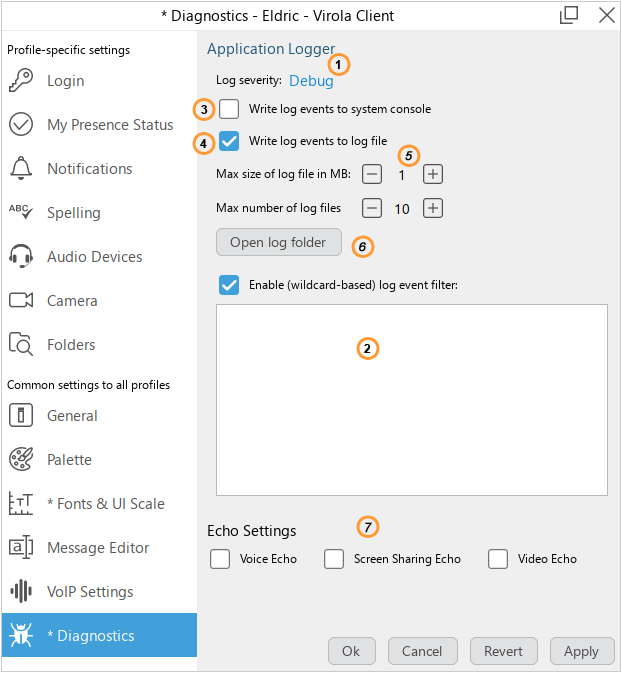Click the Palette icon in sidebar

coord(21,460)
